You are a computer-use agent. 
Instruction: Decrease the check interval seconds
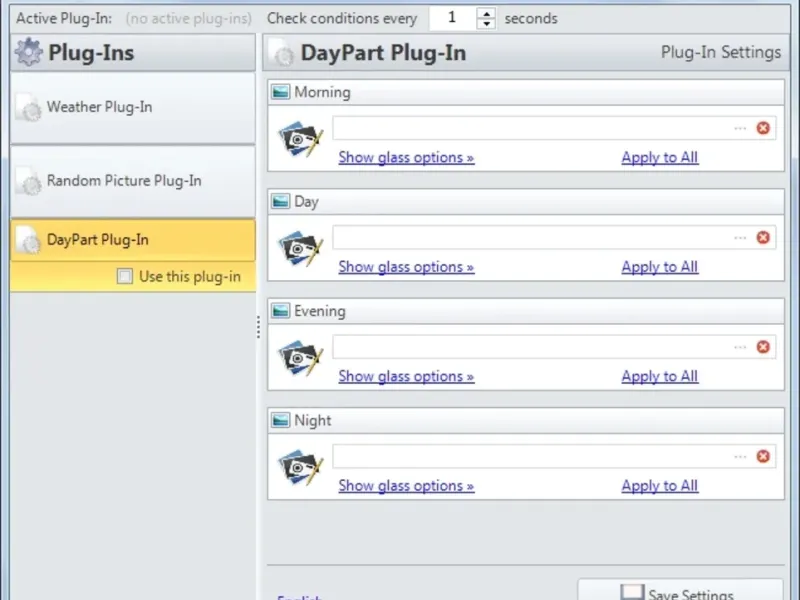[486, 23]
